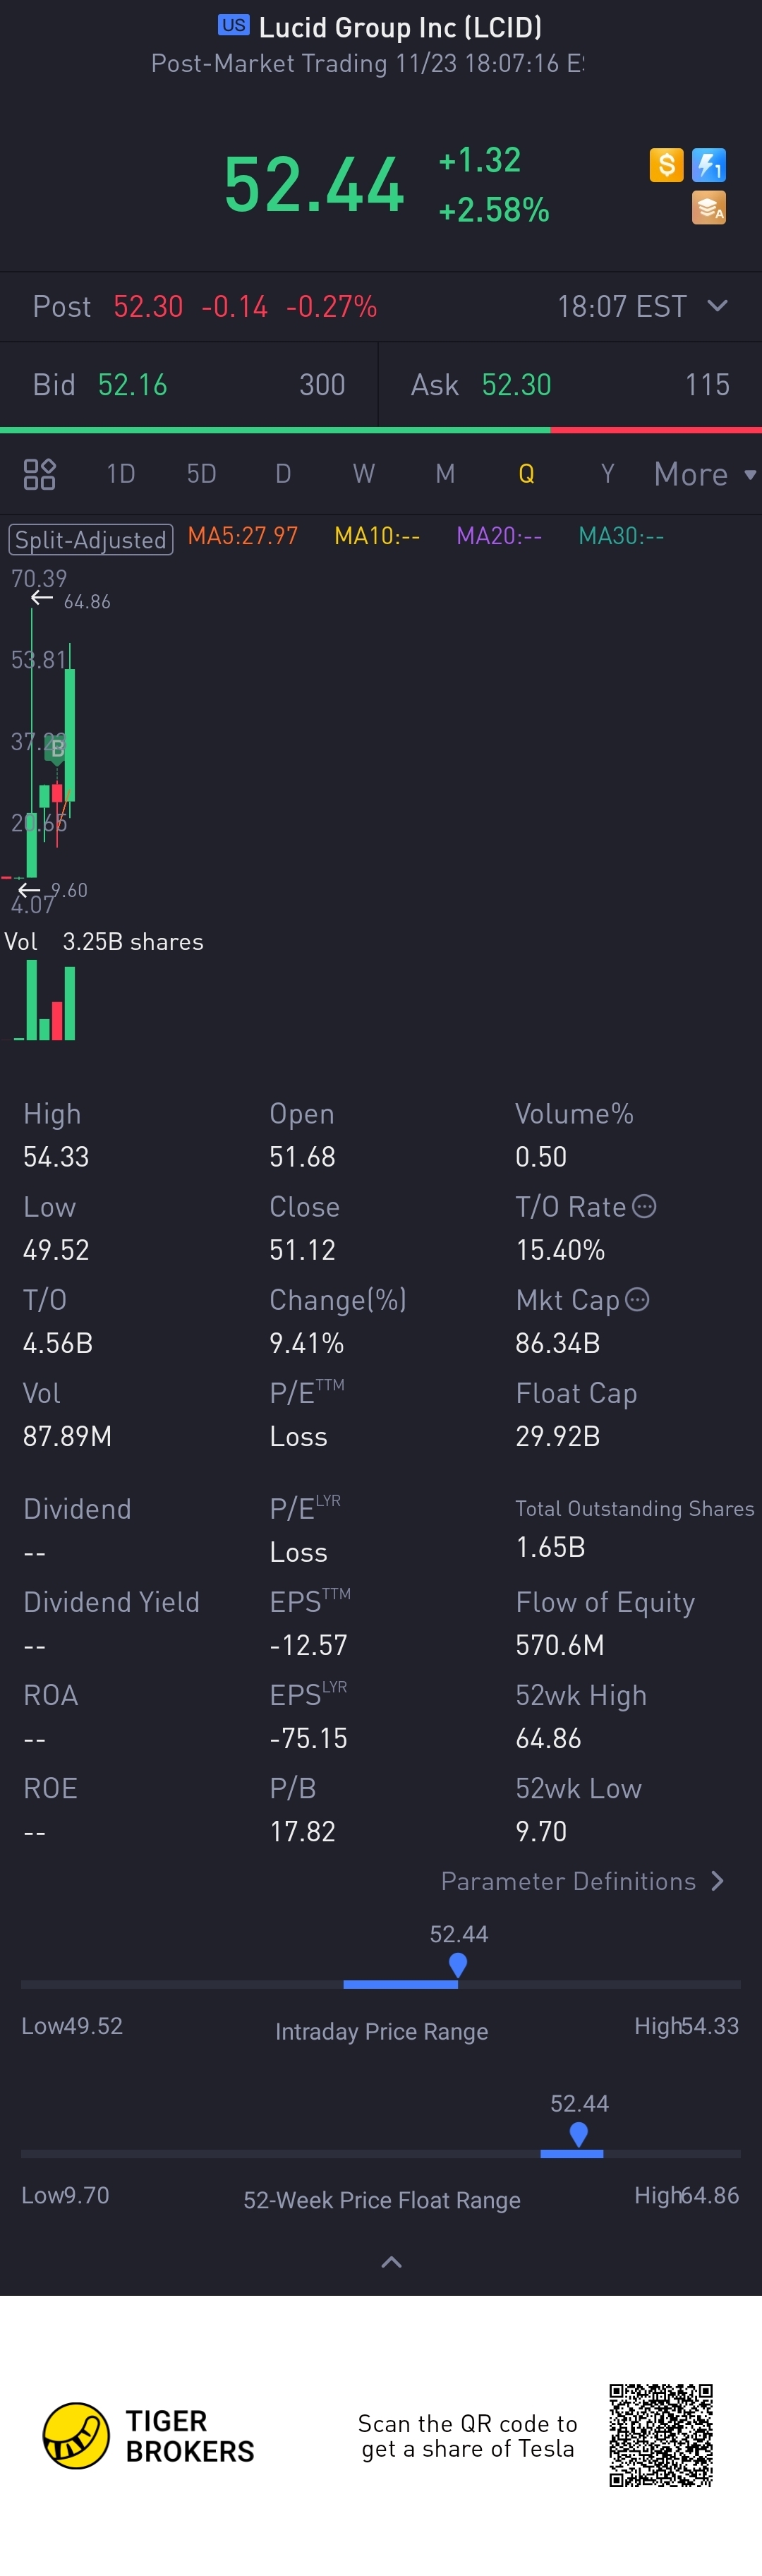This screenshot has height=2576, width=762.
Task: Tap the T/O Rate info icon
Action: tap(645, 1206)
